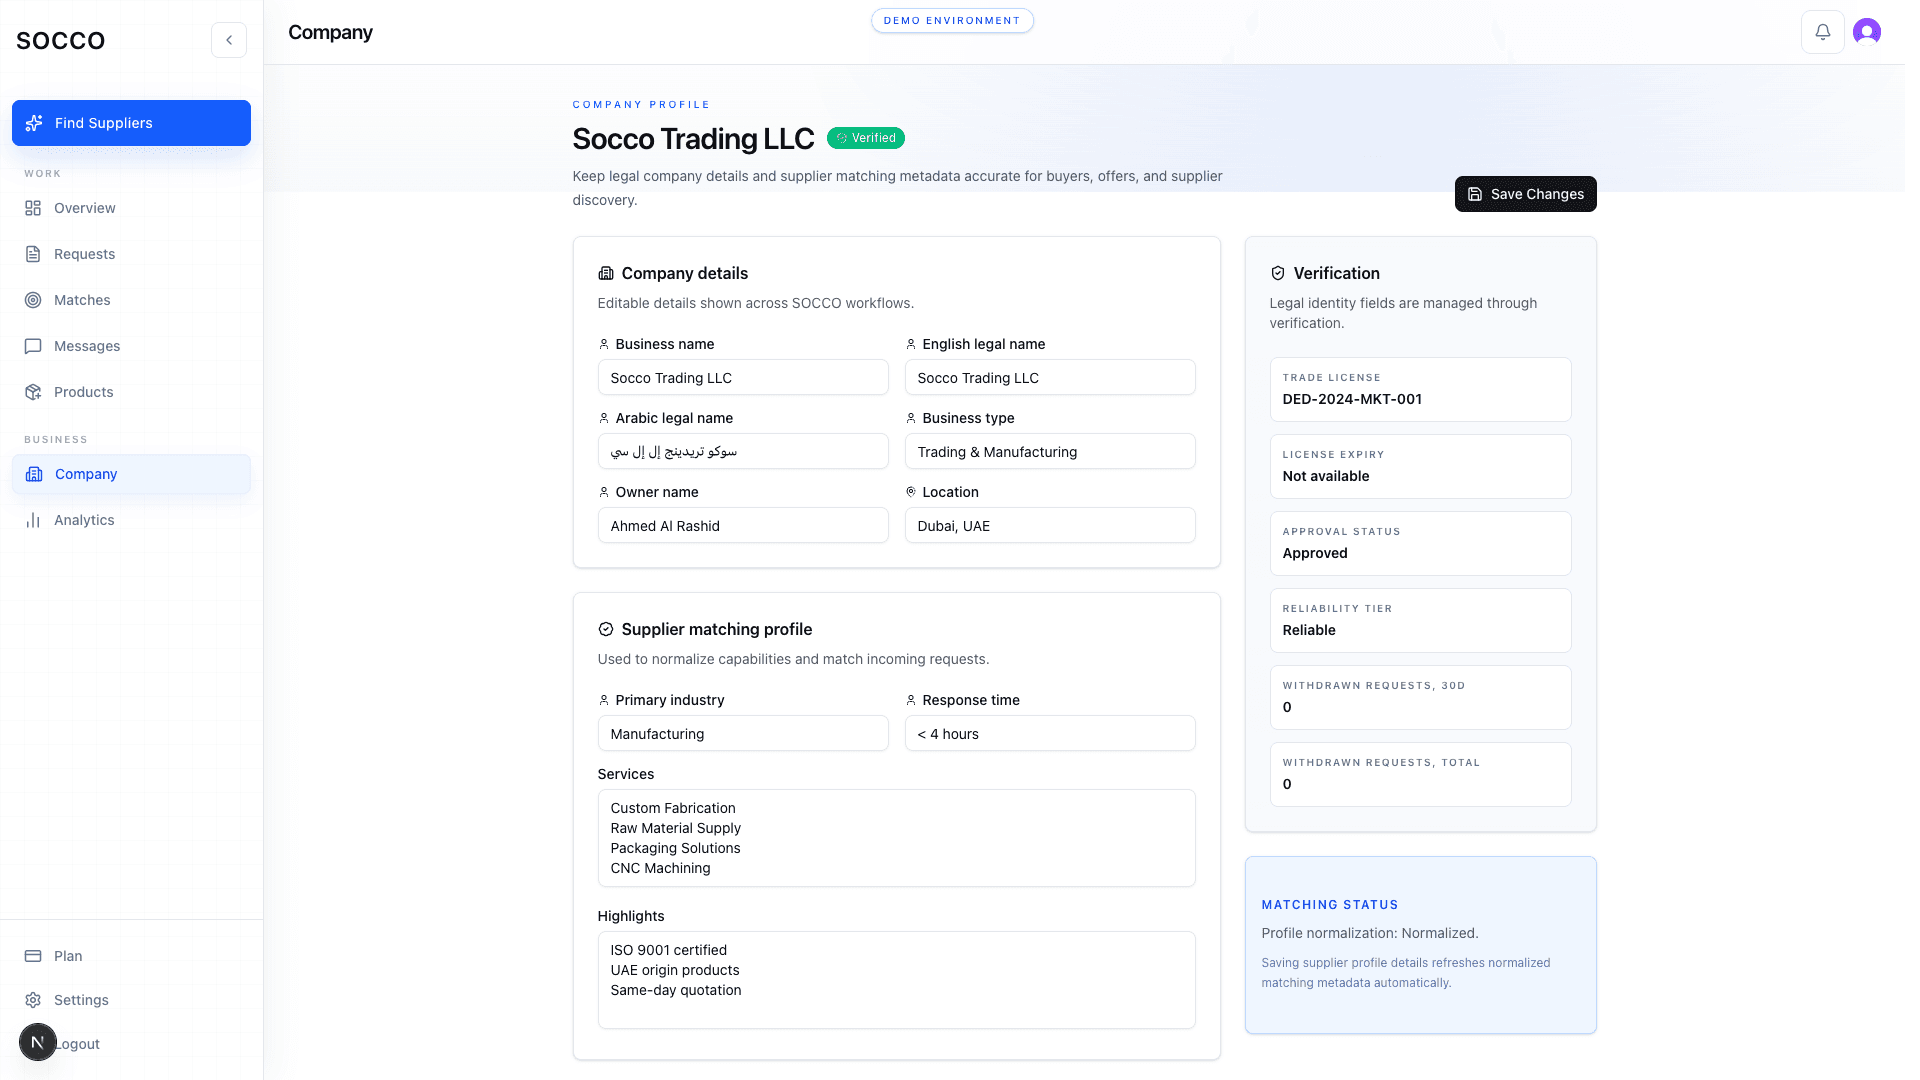Click the Messages chat bubble icon
This screenshot has width=1920, height=1080.
33,346
